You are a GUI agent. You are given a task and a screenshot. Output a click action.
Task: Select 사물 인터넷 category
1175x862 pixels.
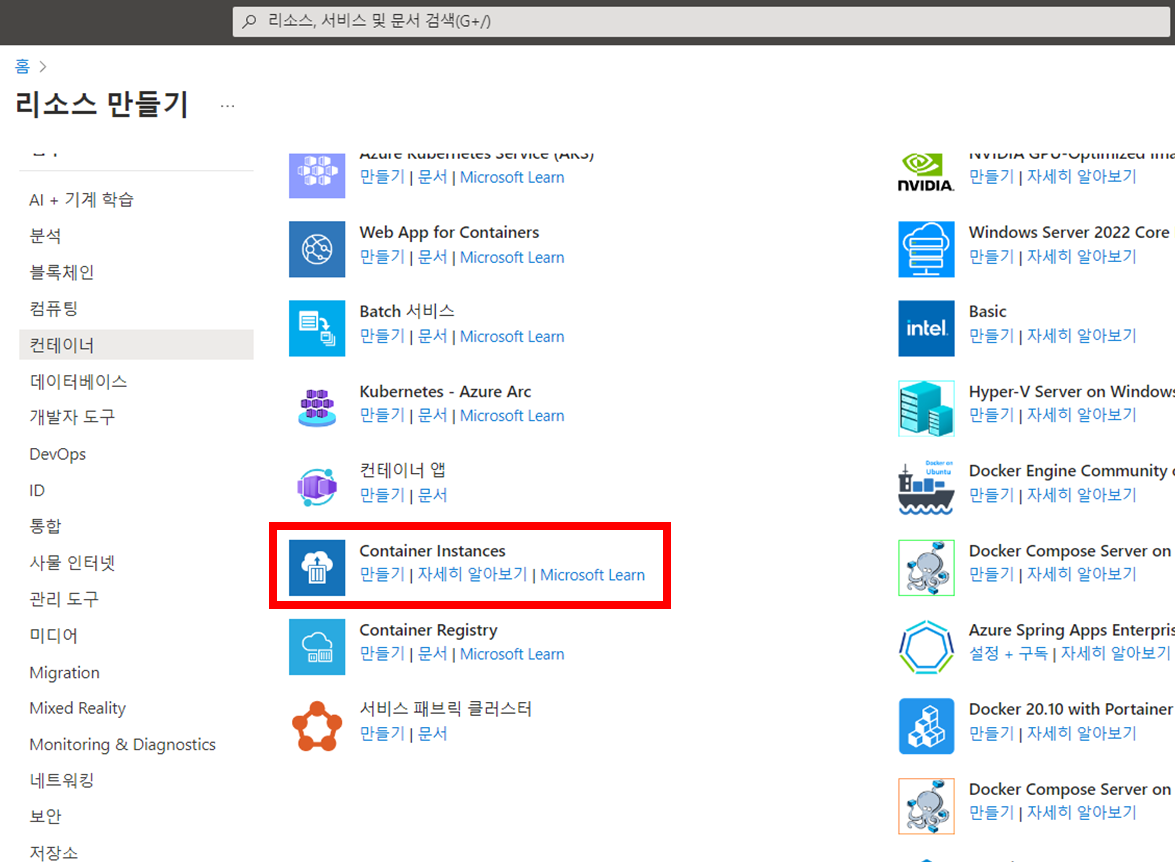[x=136, y=562]
